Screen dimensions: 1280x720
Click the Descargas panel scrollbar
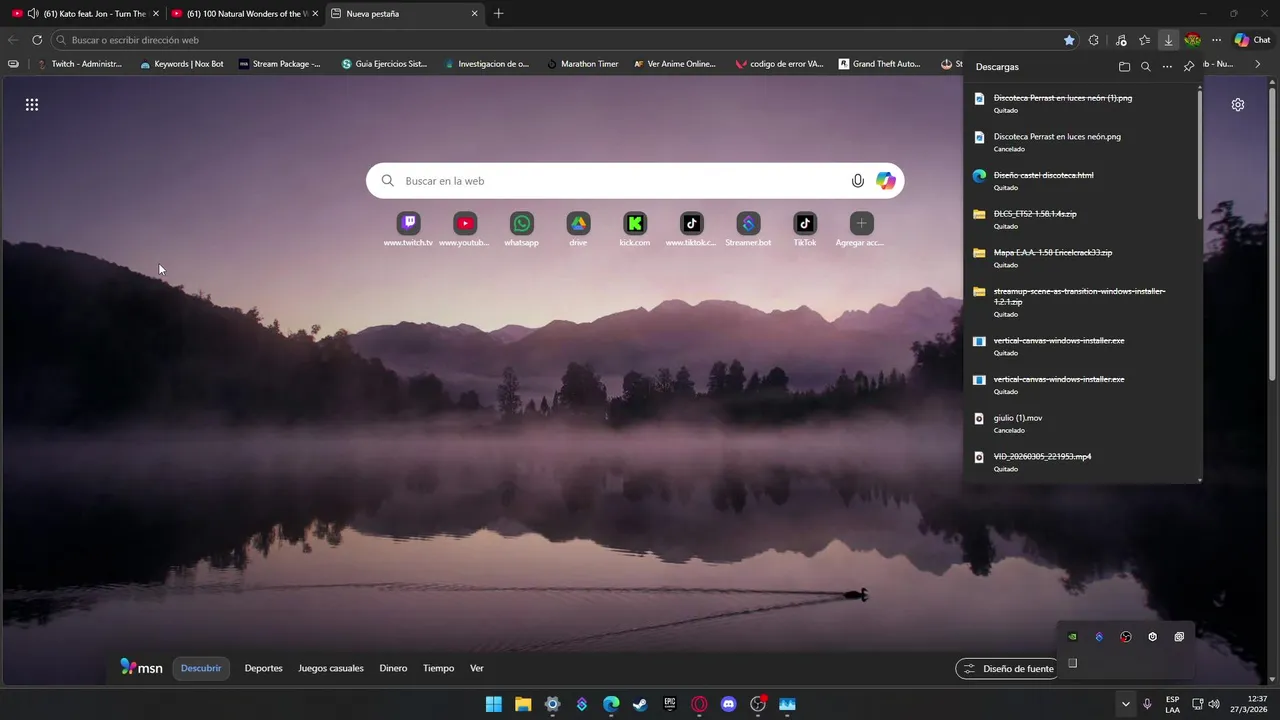(1200, 155)
